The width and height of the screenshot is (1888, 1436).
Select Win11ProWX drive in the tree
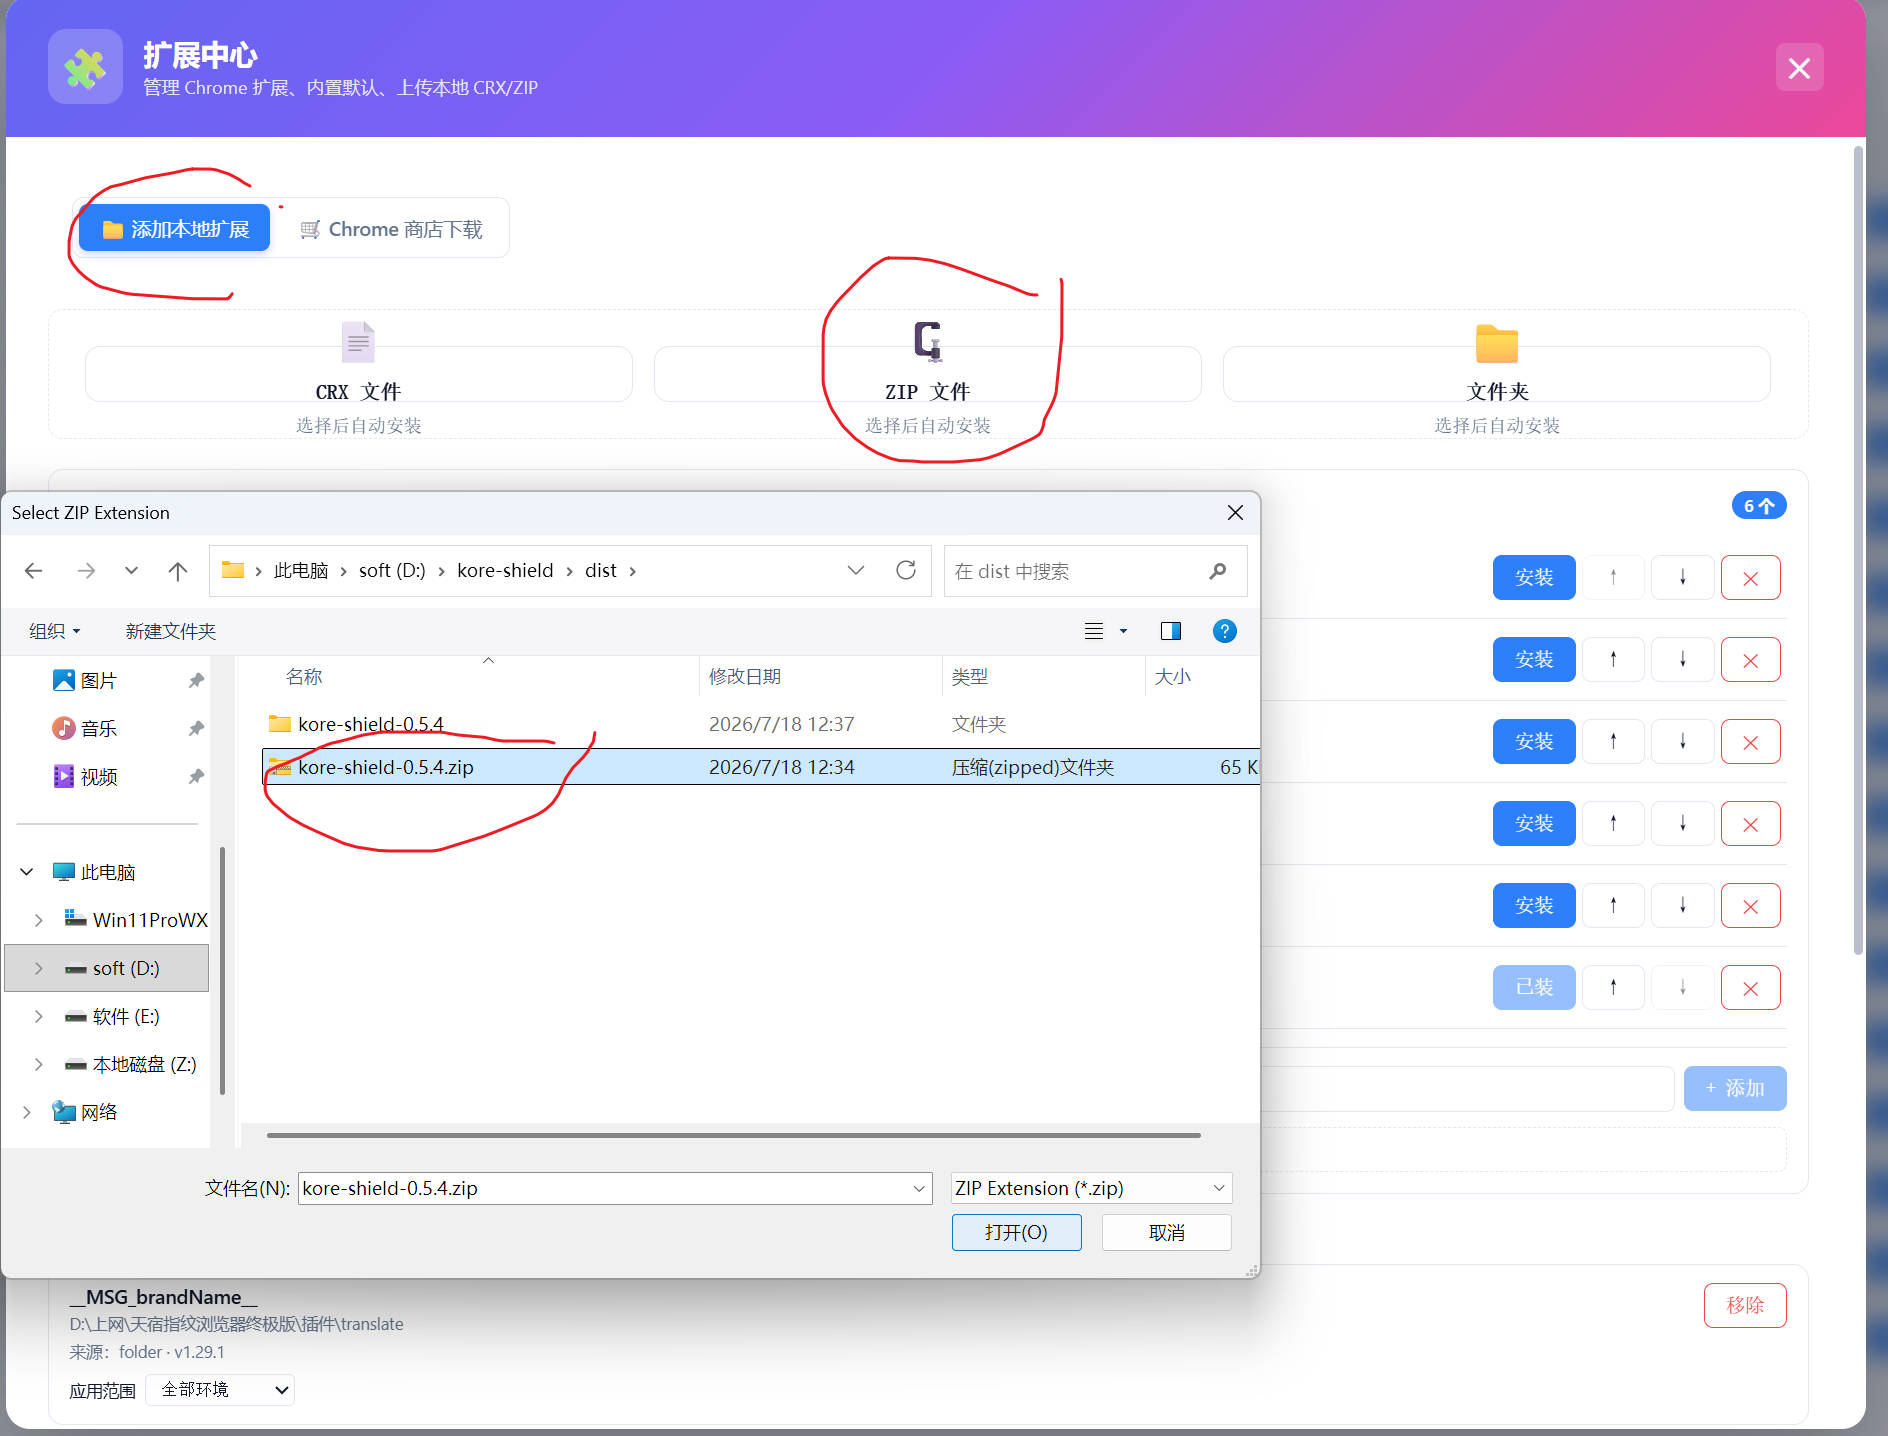coord(136,920)
